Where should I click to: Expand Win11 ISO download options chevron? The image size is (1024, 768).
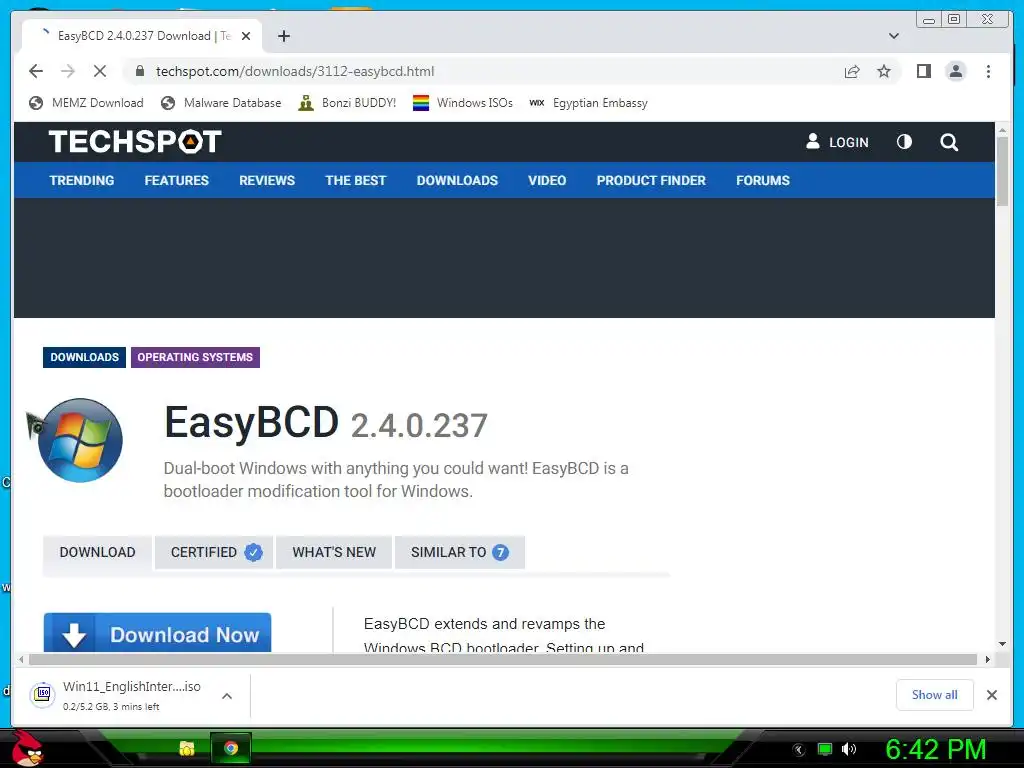(x=227, y=696)
